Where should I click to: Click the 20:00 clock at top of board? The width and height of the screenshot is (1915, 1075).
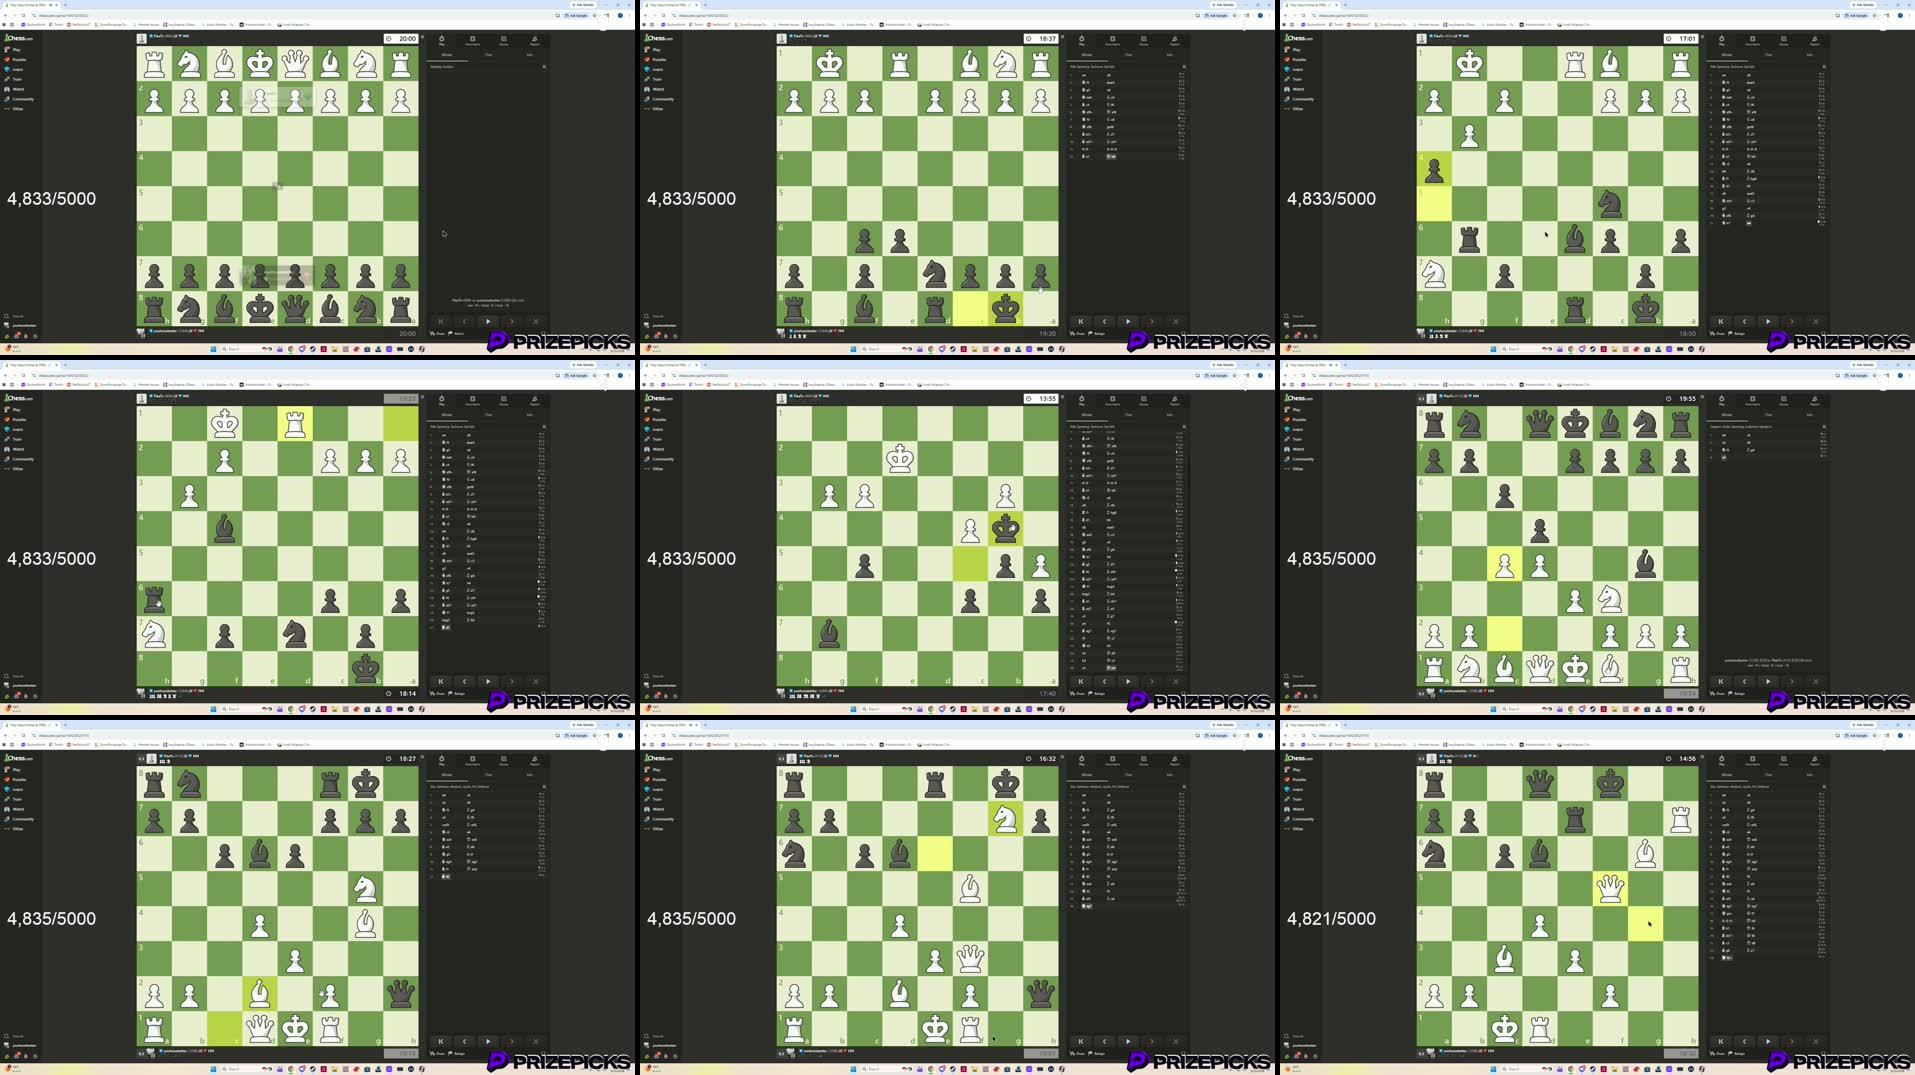click(x=401, y=38)
